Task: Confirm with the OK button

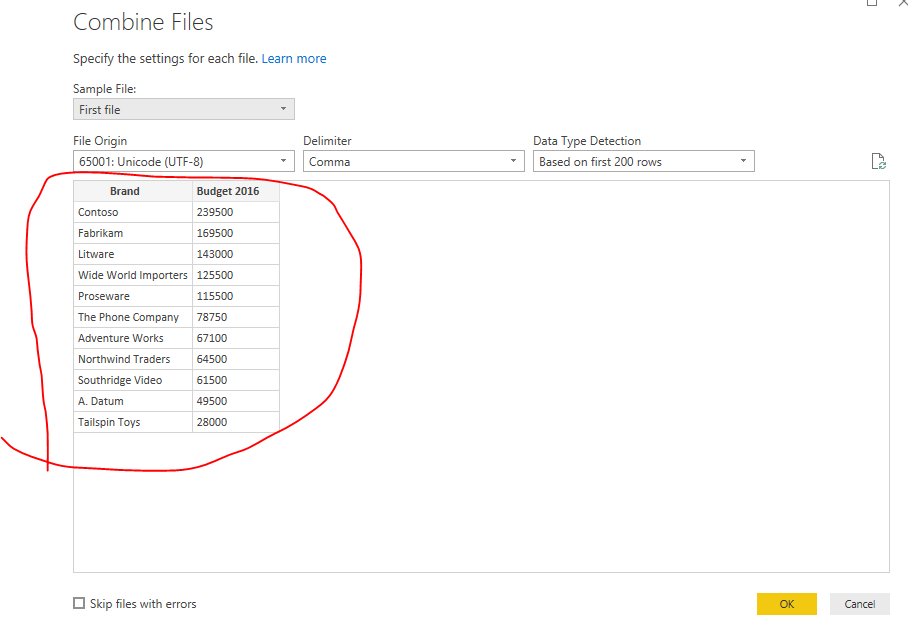Action: coord(786,604)
